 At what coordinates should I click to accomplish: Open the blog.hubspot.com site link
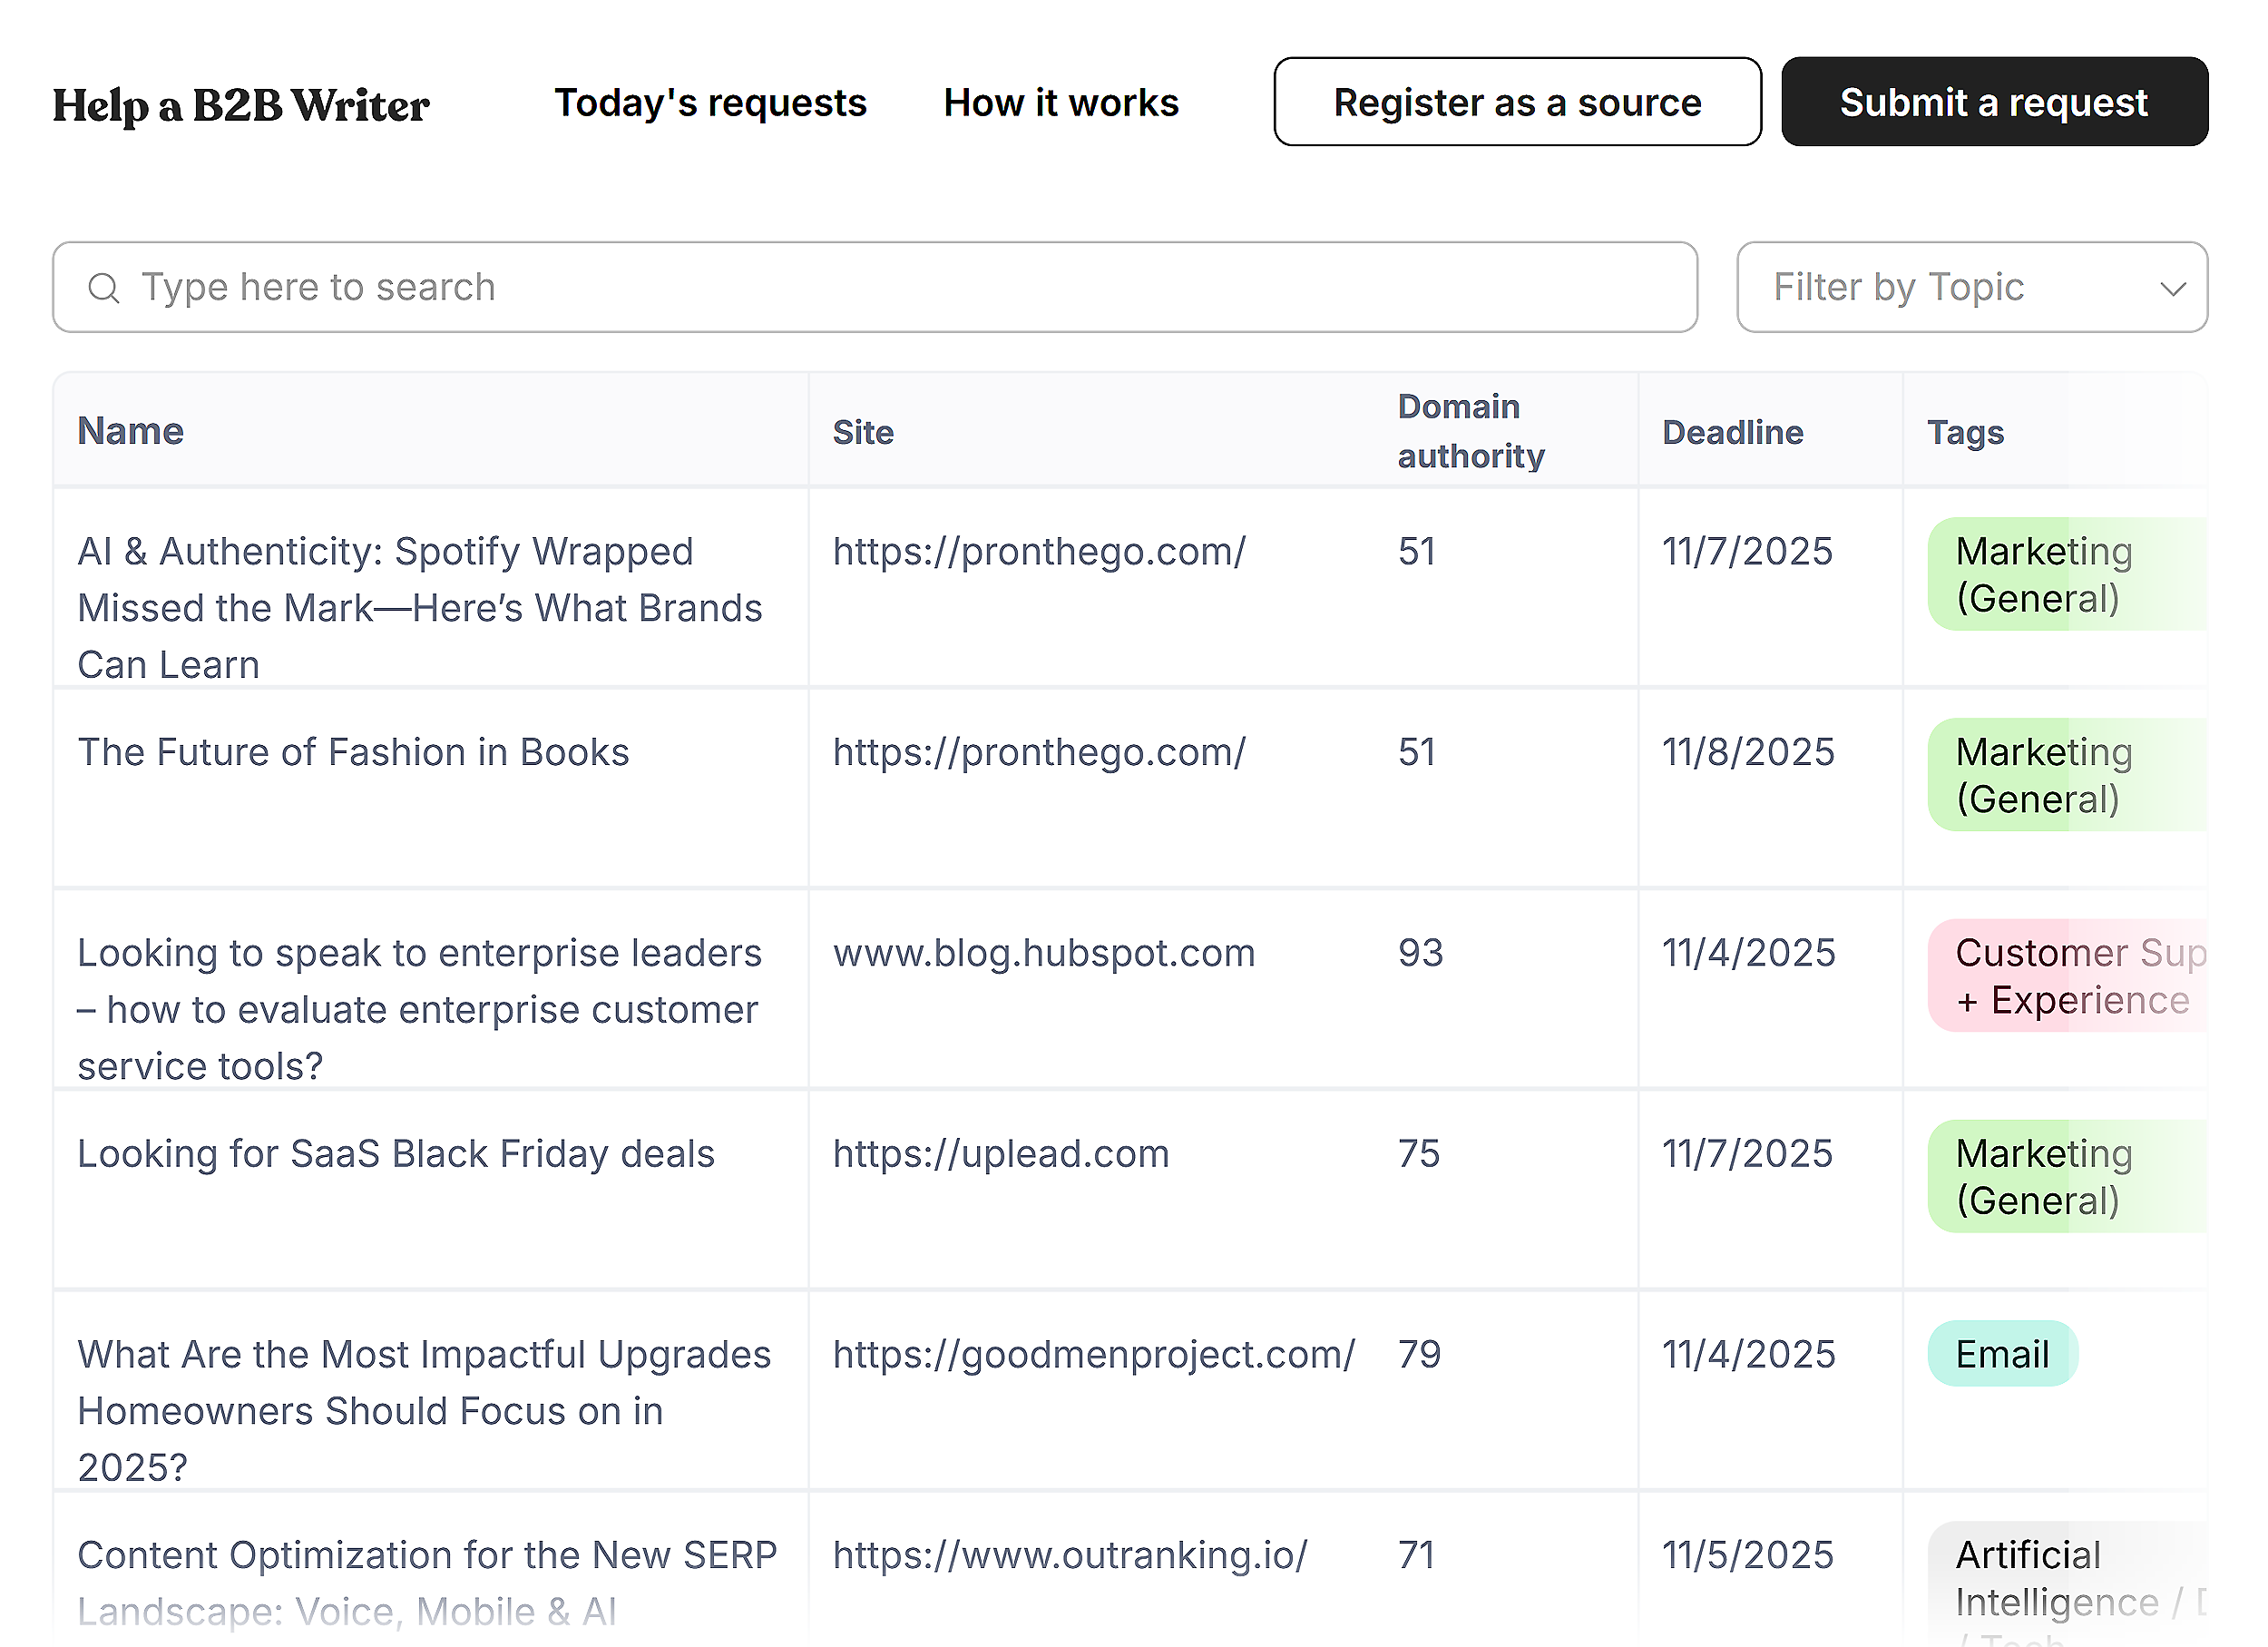click(x=1044, y=953)
